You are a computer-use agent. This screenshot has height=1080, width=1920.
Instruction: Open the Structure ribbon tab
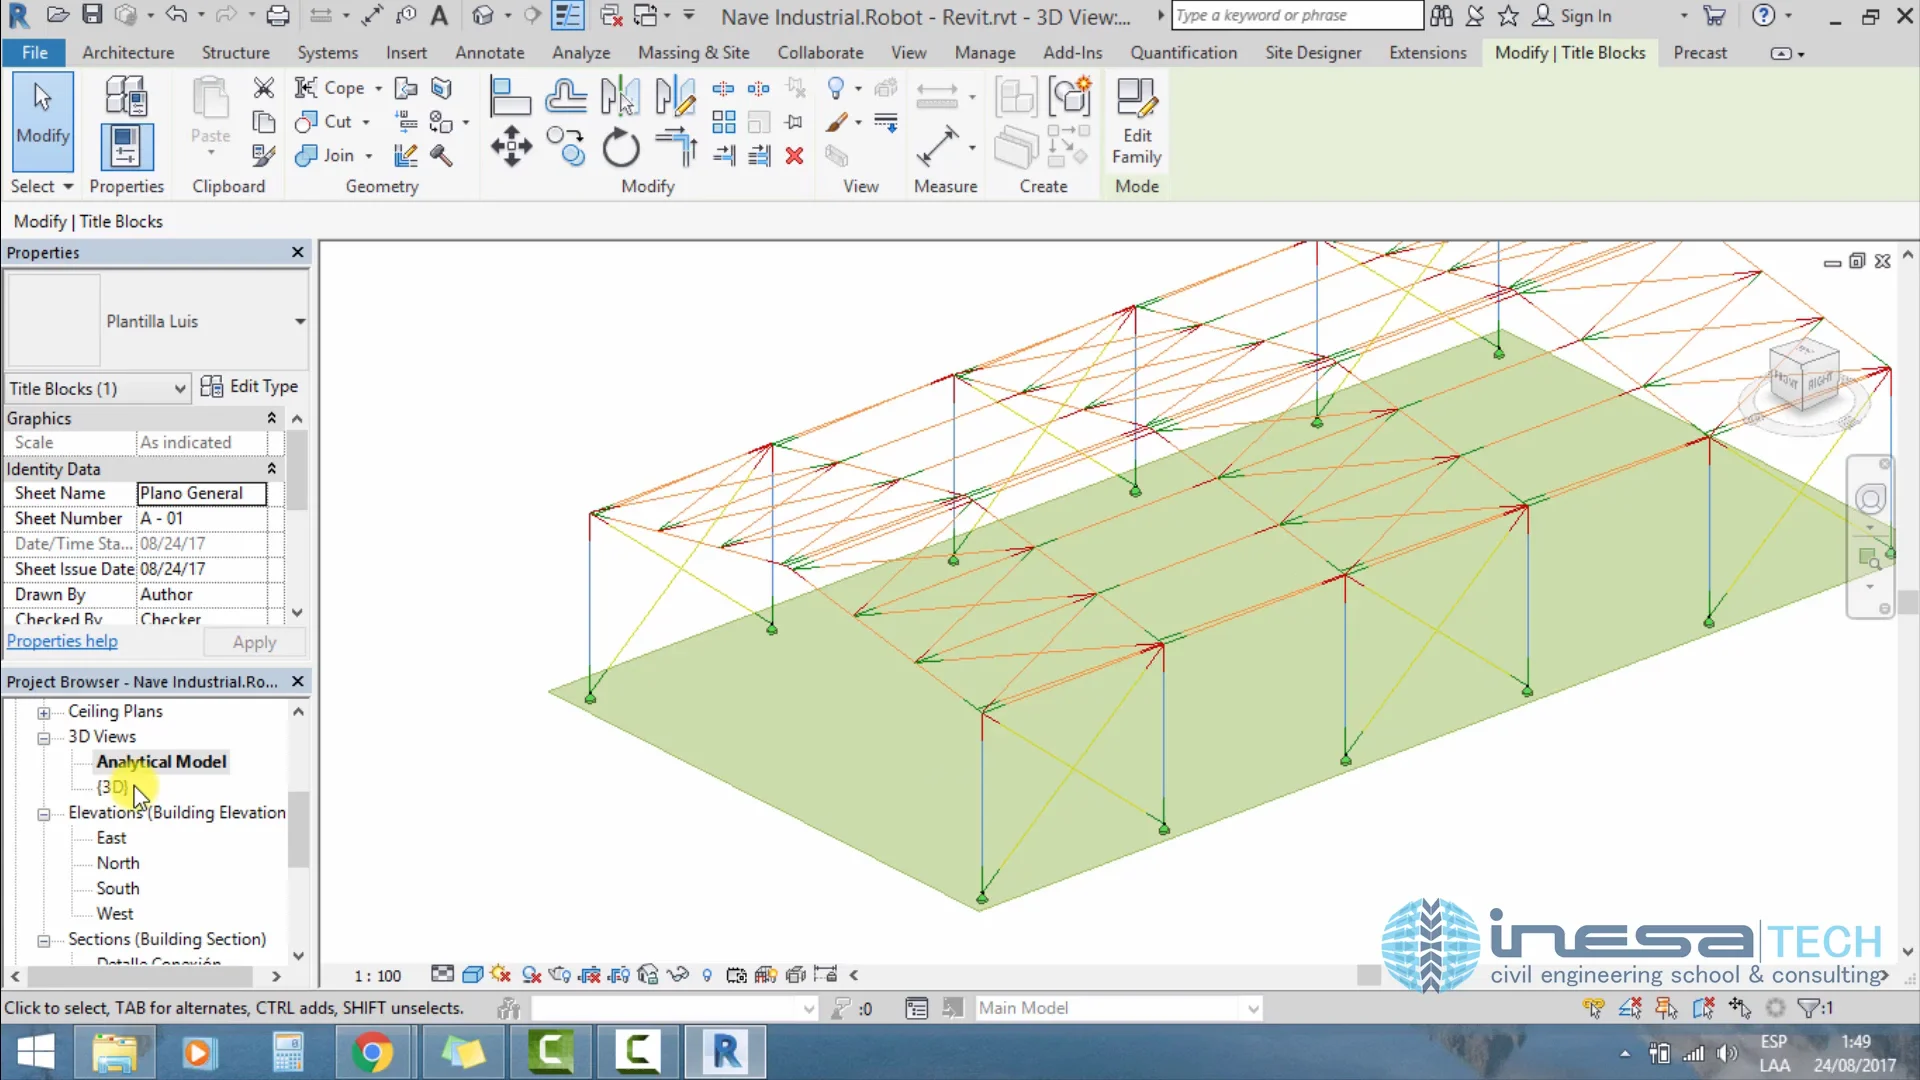235,52
